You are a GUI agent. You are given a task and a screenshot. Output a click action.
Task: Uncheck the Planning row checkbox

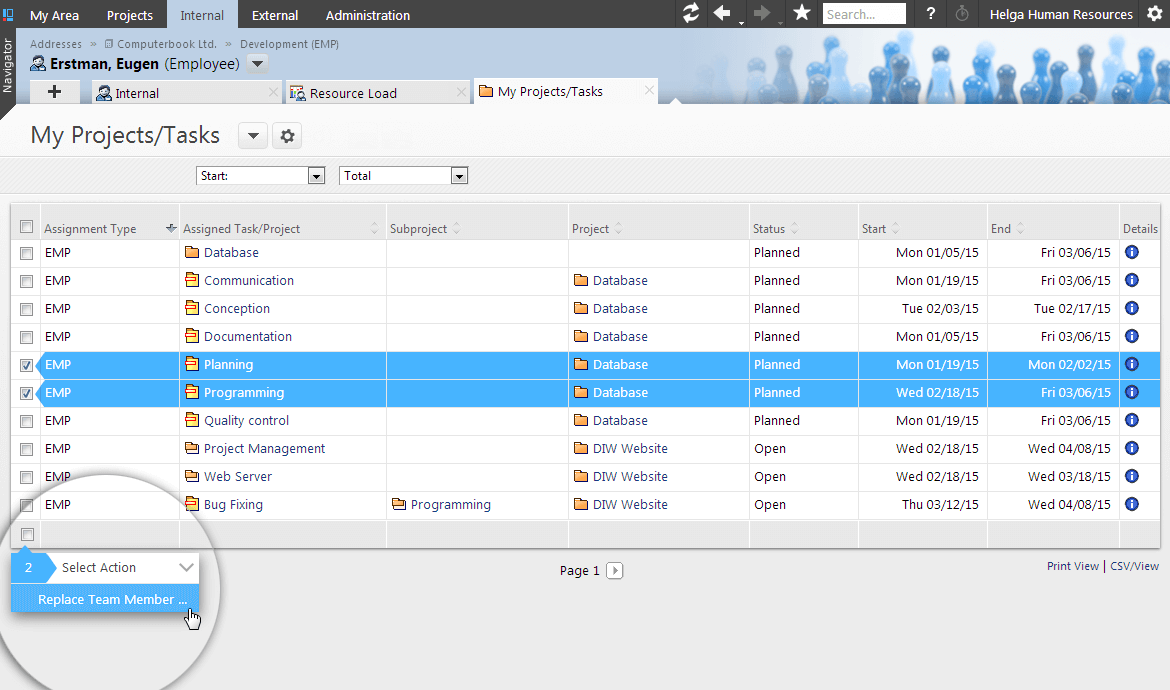click(x=26, y=366)
